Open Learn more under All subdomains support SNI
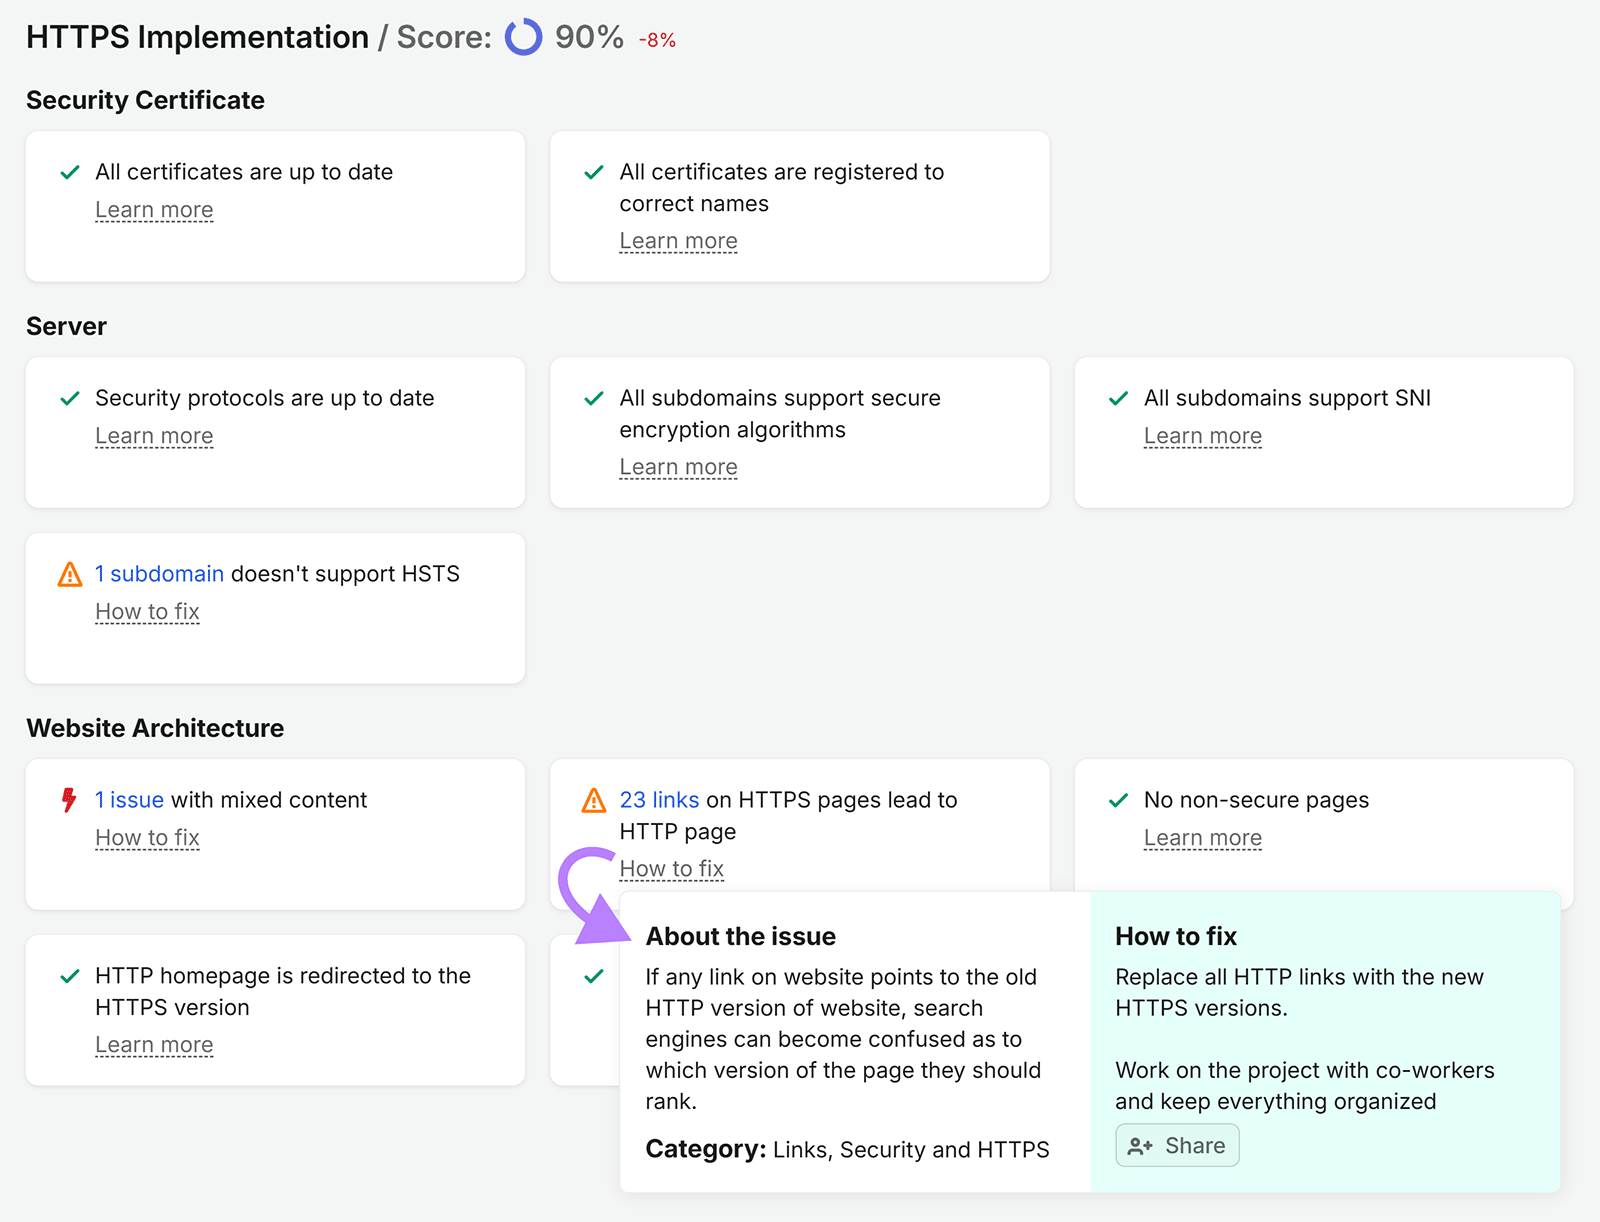This screenshot has height=1222, width=1600. (x=1203, y=436)
